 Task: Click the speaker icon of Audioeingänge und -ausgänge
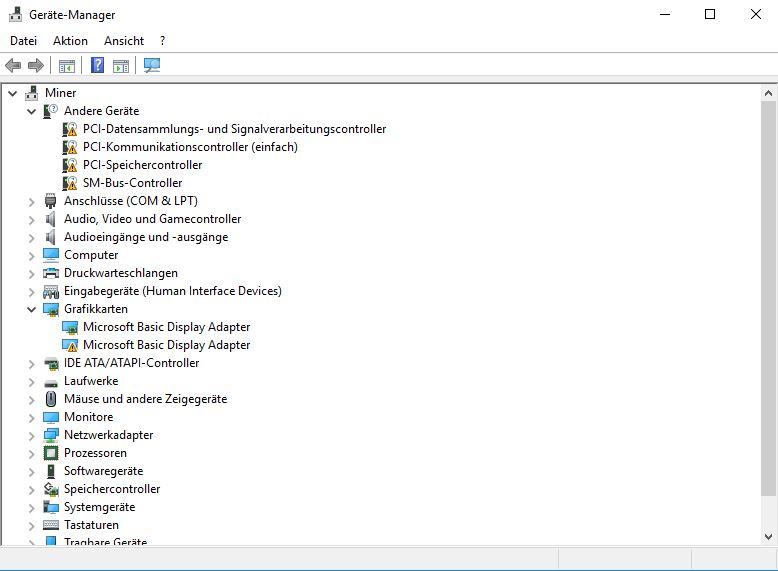[51, 237]
